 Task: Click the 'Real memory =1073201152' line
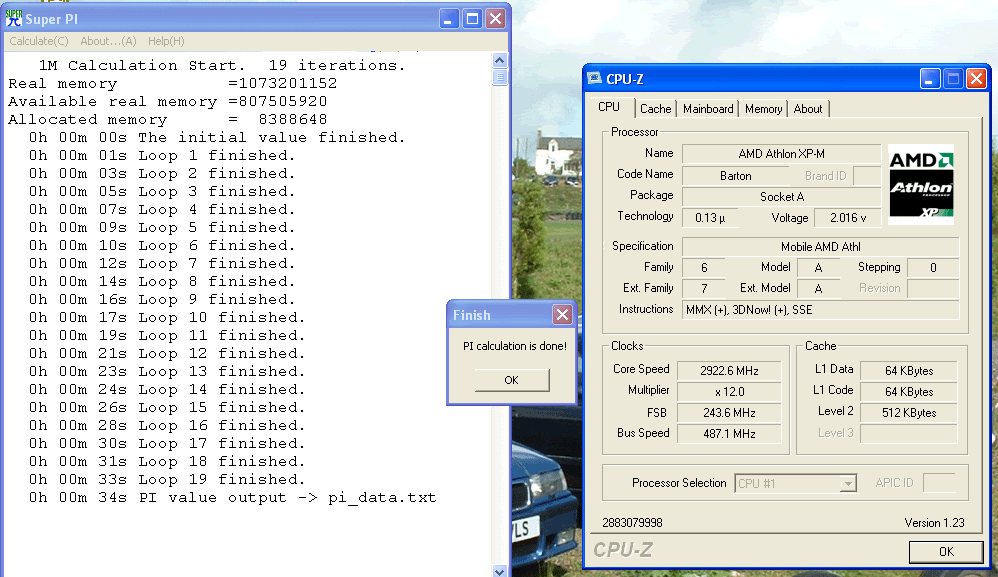click(172, 83)
